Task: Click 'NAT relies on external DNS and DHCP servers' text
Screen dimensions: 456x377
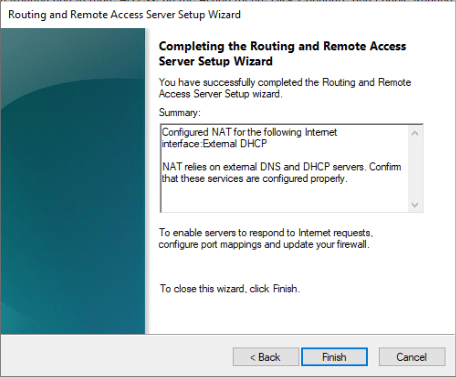Action: point(263,167)
